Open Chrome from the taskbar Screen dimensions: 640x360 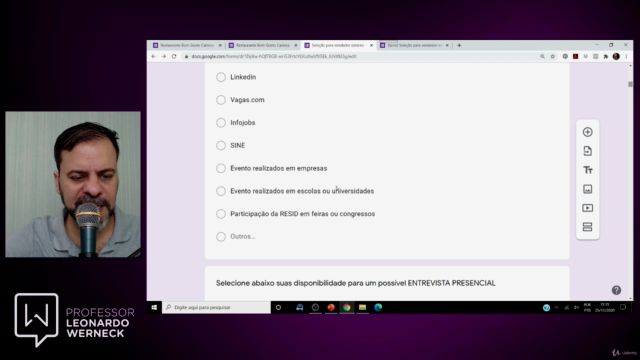[347, 307]
